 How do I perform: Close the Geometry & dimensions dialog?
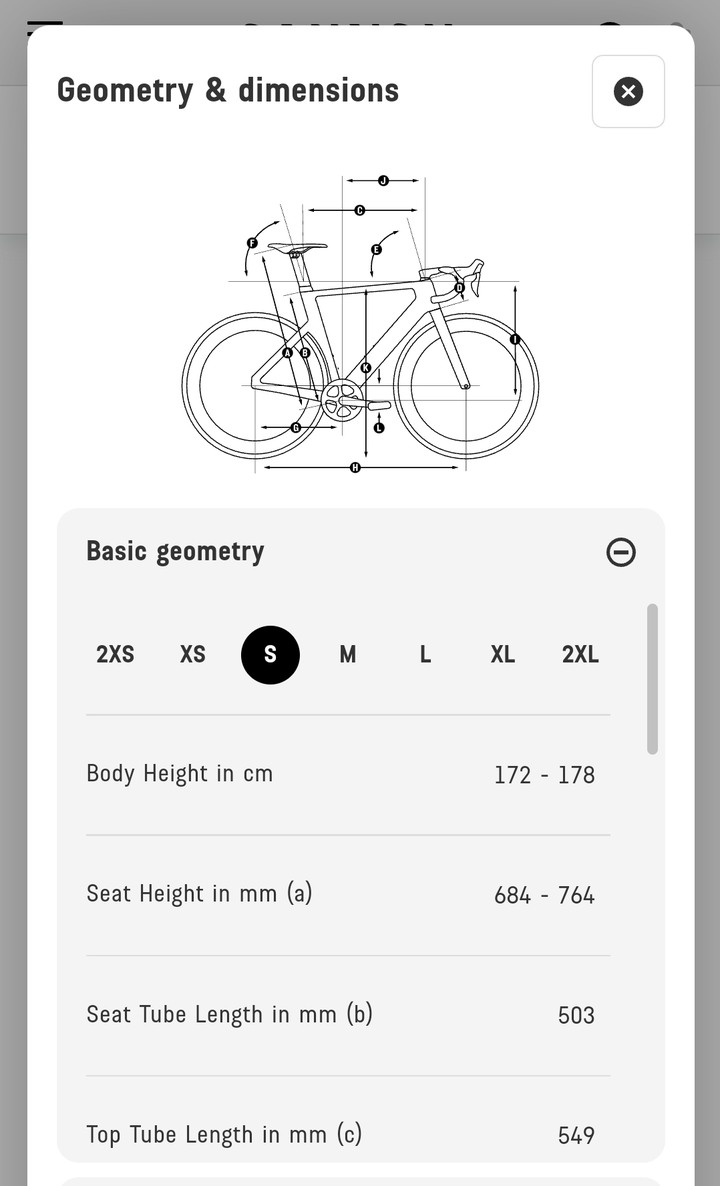628,92
